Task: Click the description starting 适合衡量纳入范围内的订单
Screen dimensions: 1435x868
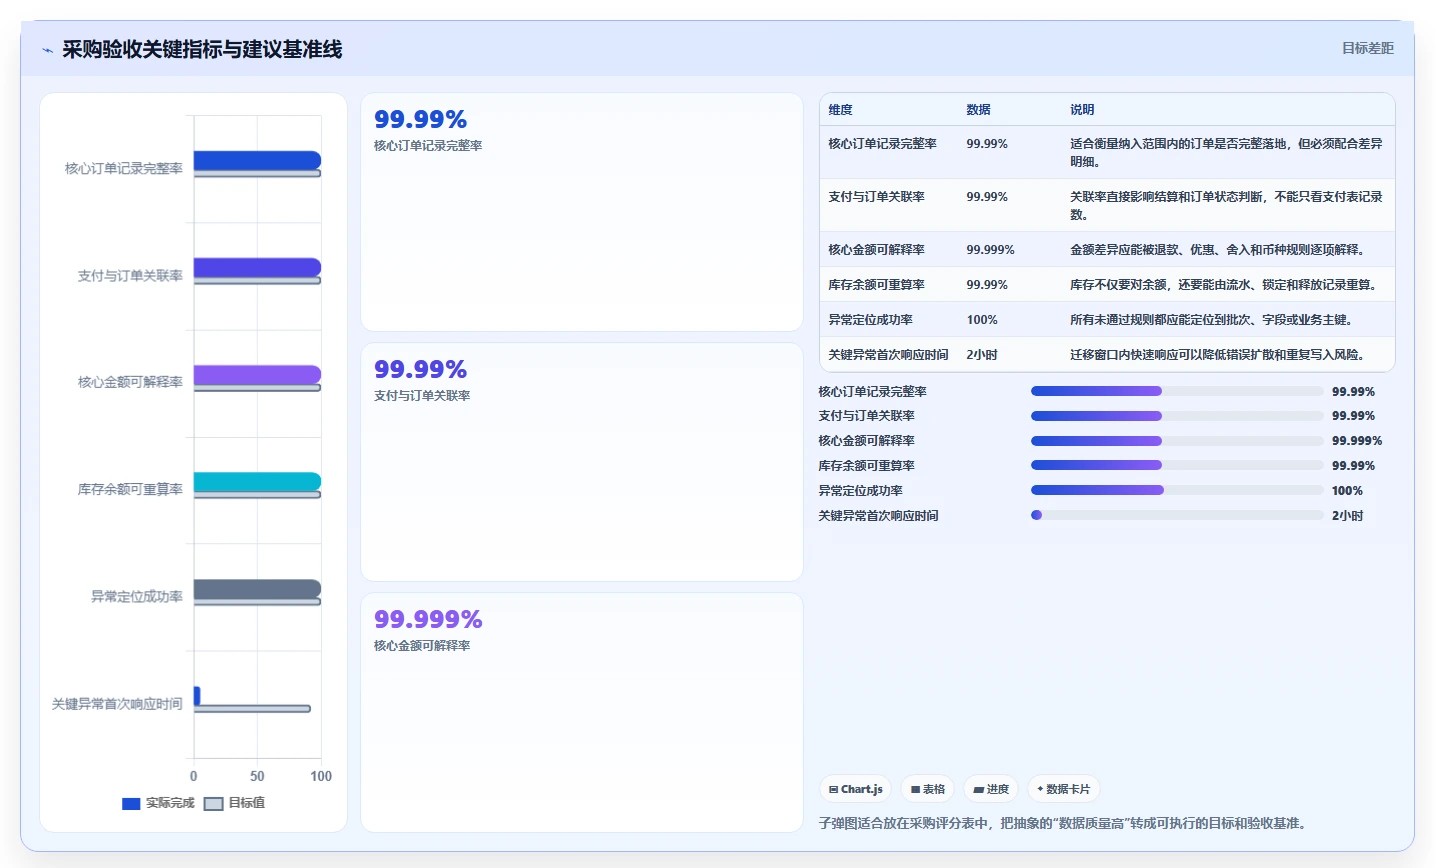Action: [x=1226, y=152]
